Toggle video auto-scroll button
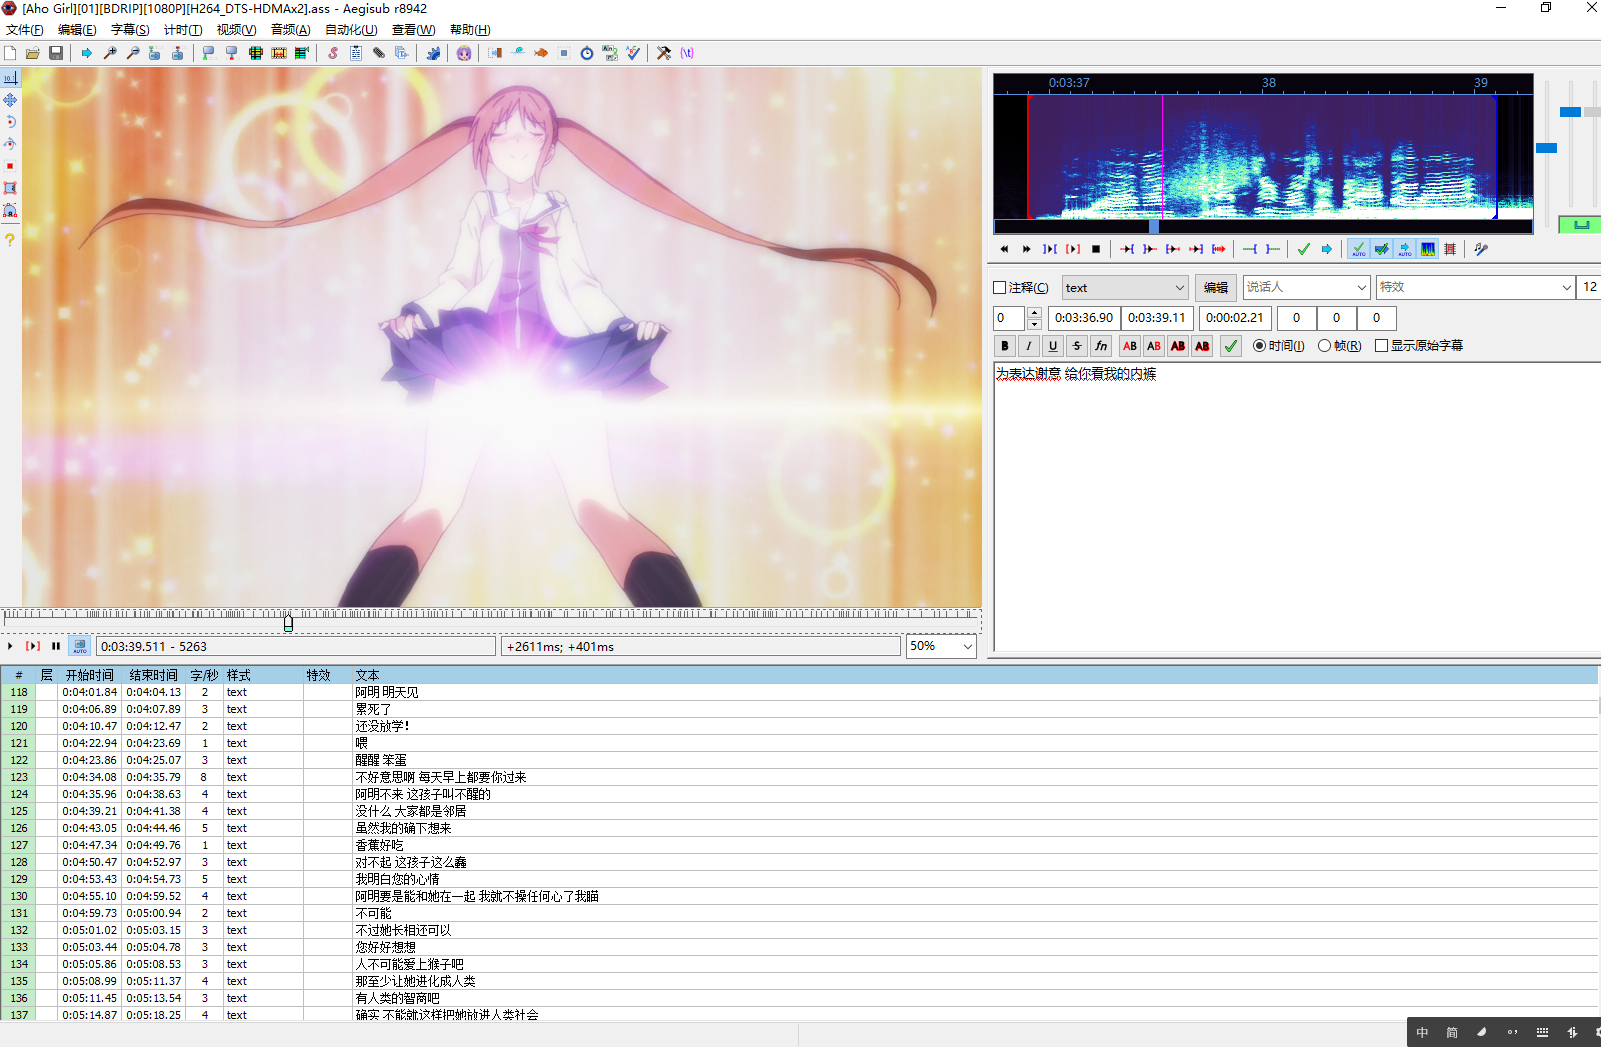Screen dimensions: 1601x1047 click(x=80, y=646)
